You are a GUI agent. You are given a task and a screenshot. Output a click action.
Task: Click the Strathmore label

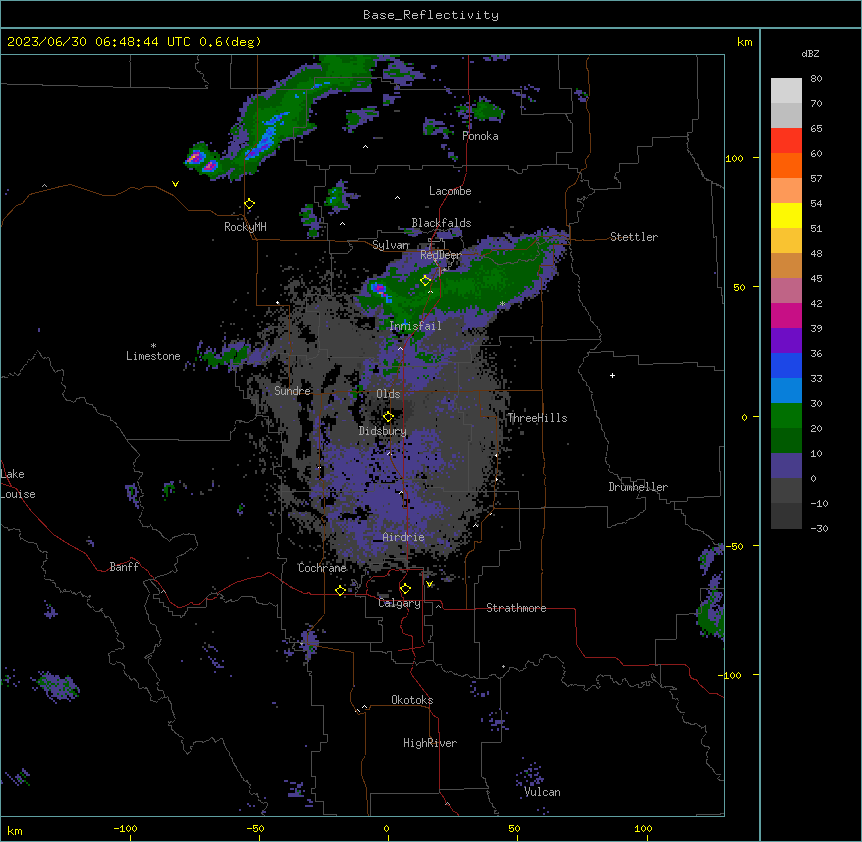coord(516,608)
